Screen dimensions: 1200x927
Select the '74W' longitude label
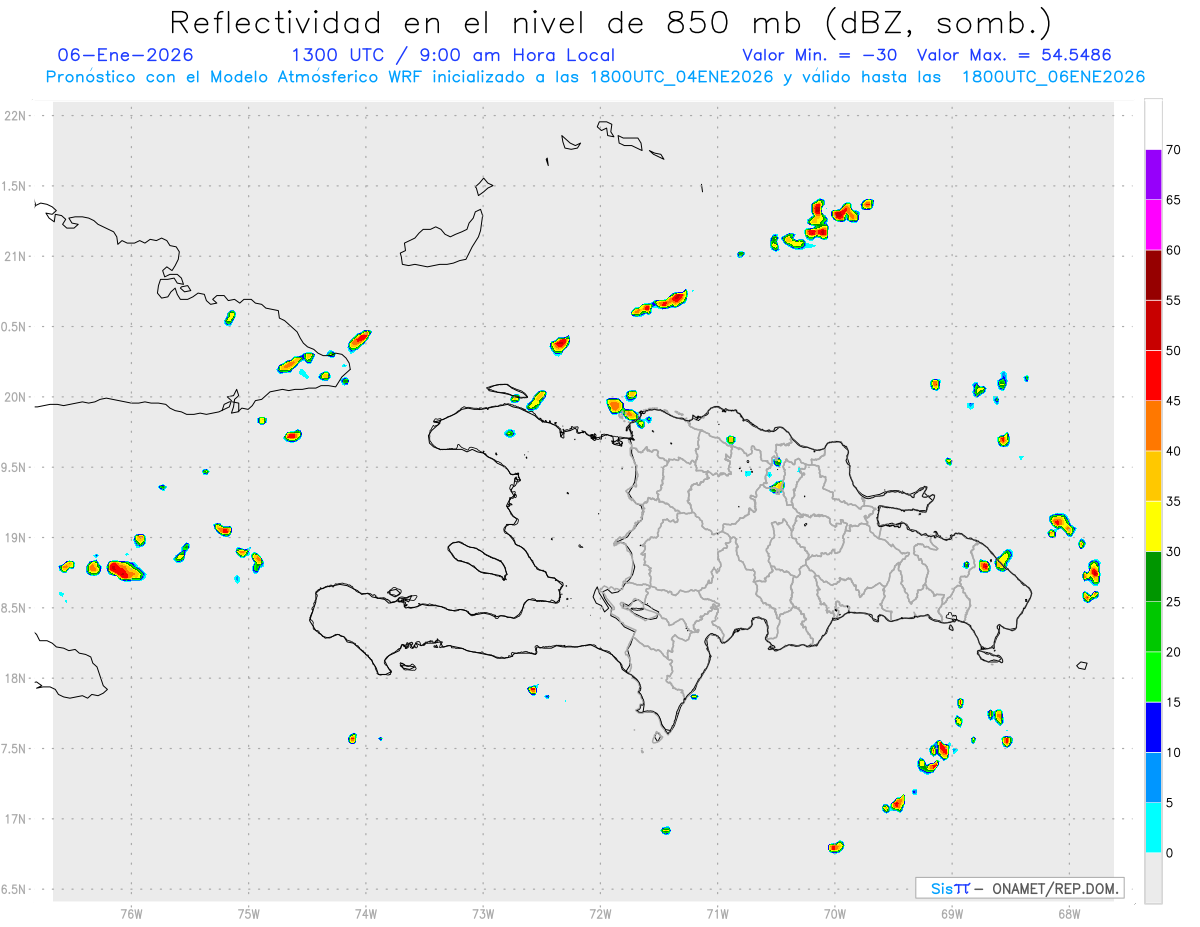click(366, 914)
